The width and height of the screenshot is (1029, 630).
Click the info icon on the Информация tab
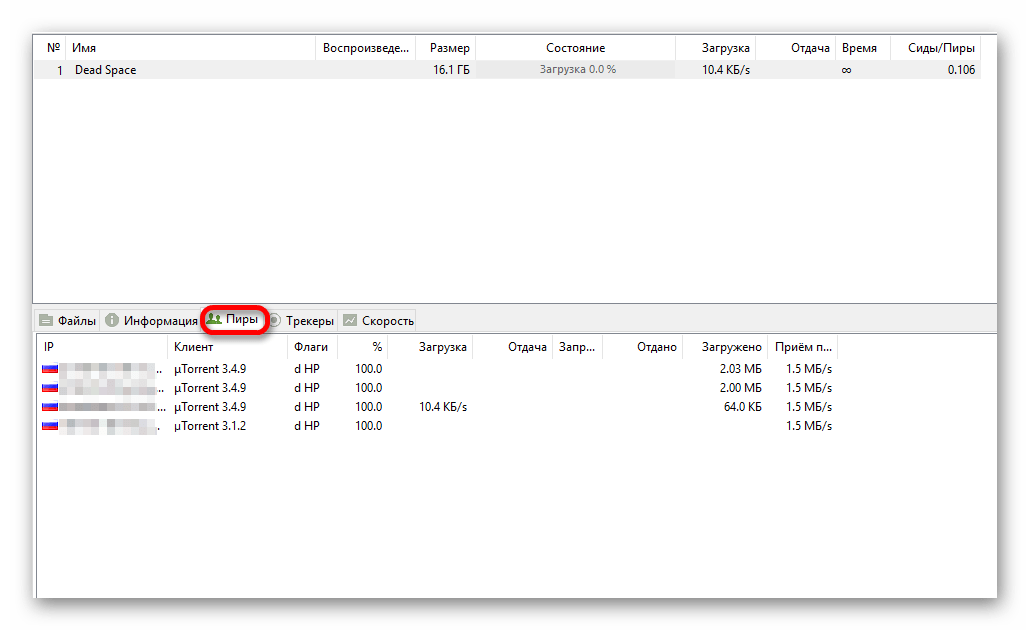(x=112, y=321)
